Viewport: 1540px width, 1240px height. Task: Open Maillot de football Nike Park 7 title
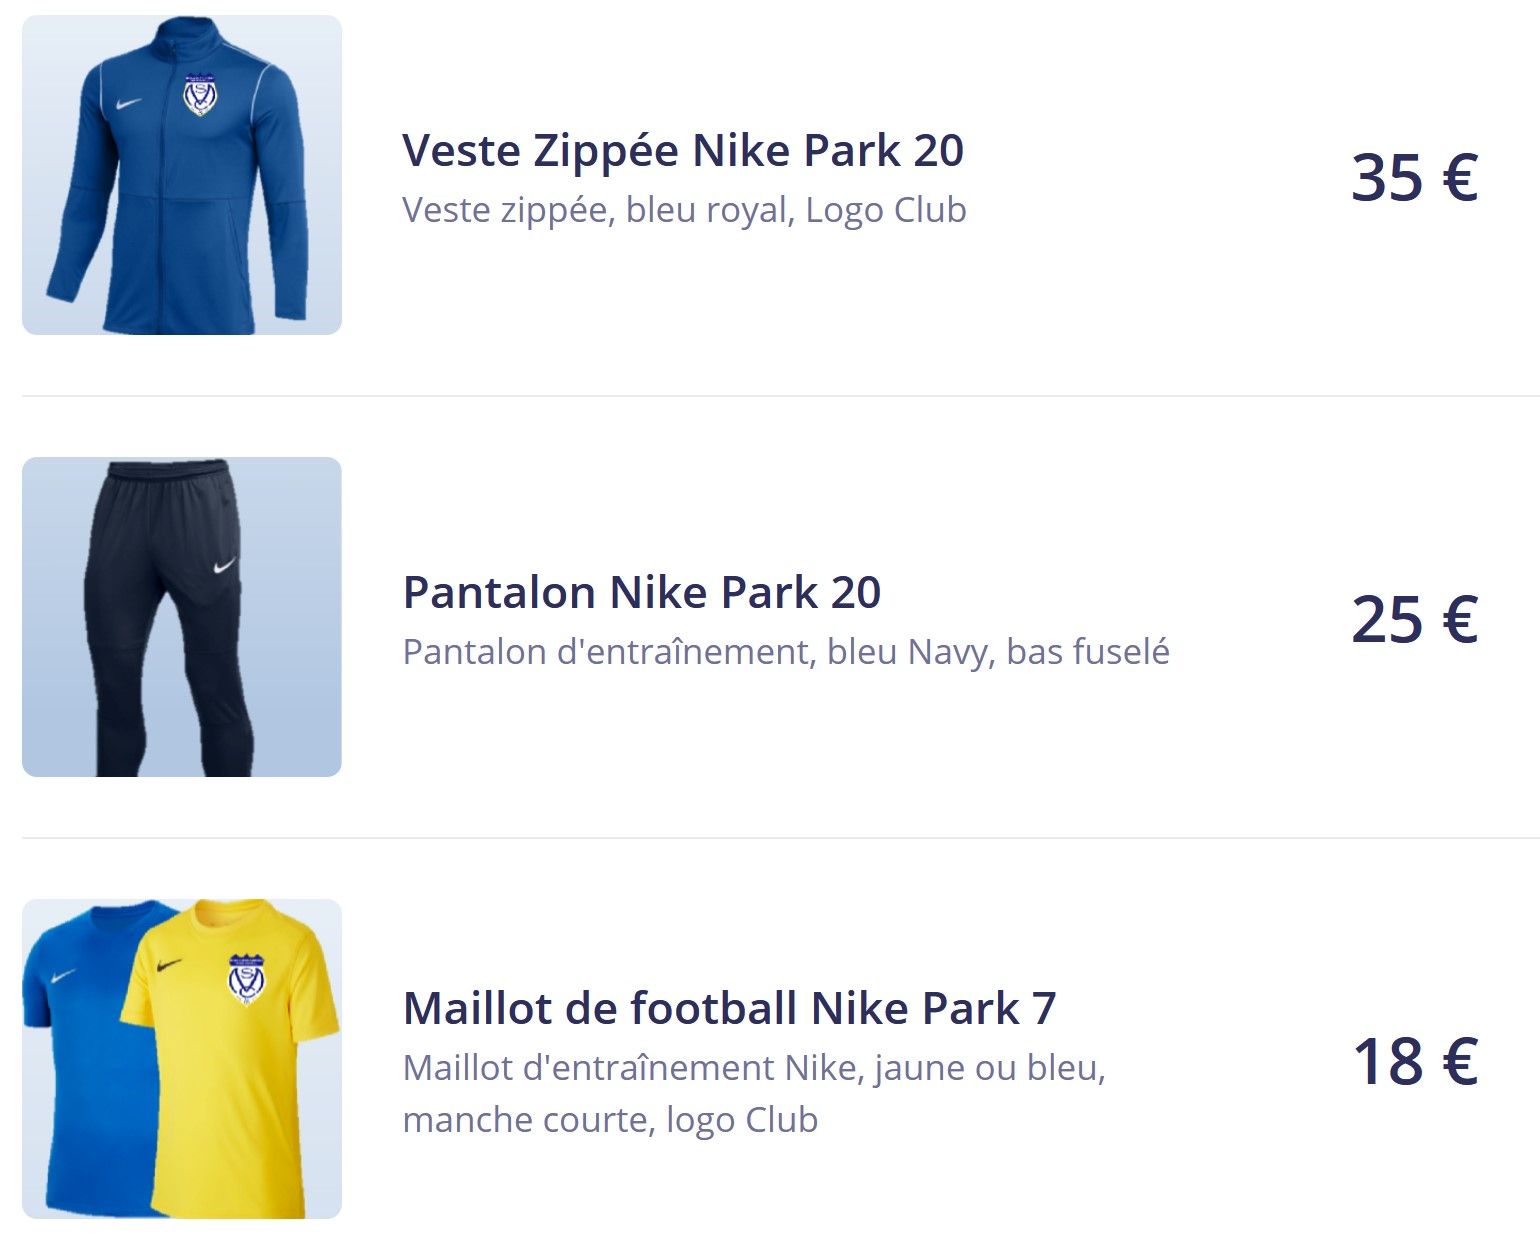tap(729, 1008)
